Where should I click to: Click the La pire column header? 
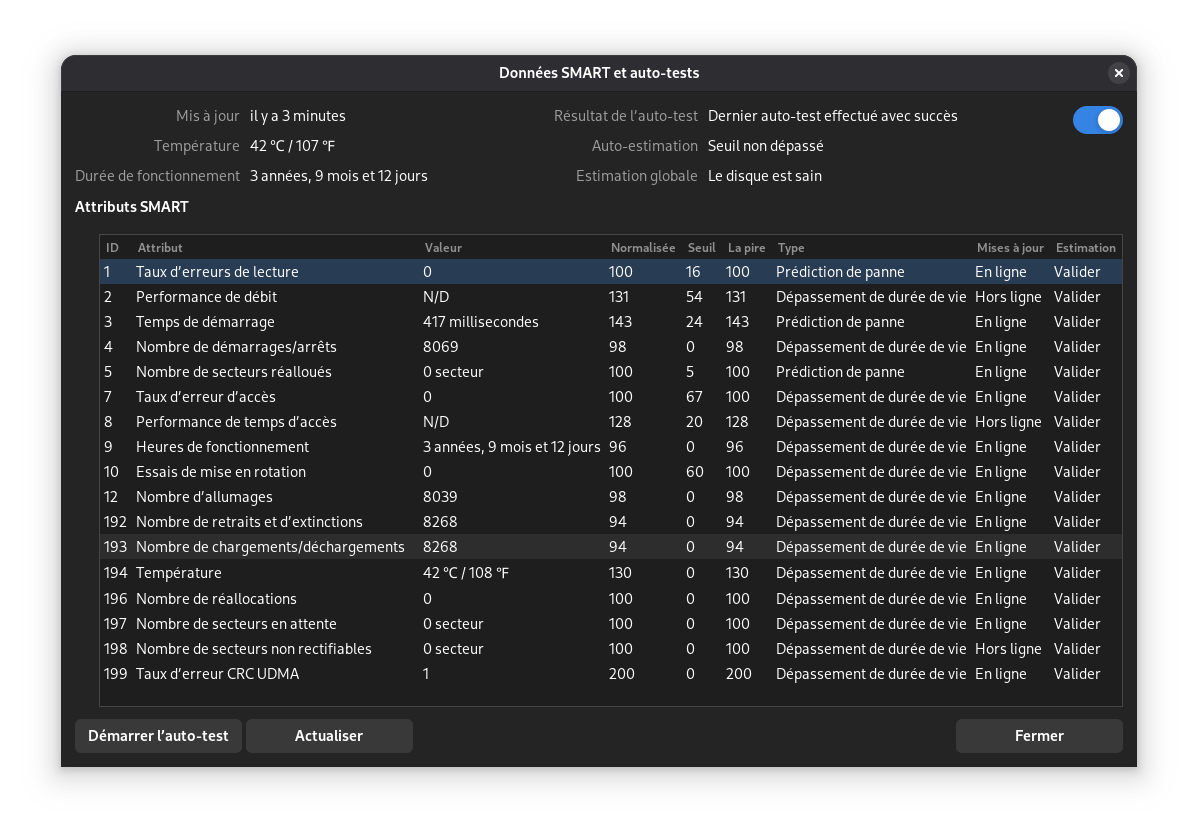746,247
